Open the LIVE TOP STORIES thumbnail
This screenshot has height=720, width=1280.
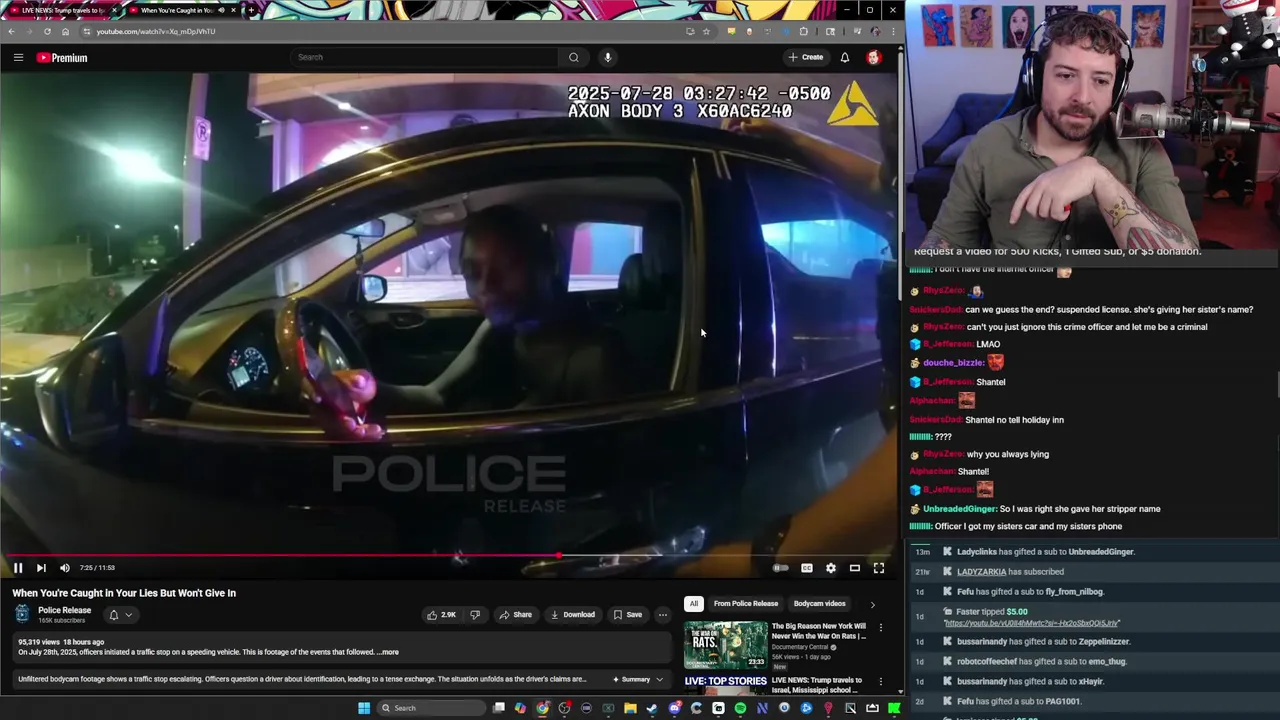[x=725, y=683]
